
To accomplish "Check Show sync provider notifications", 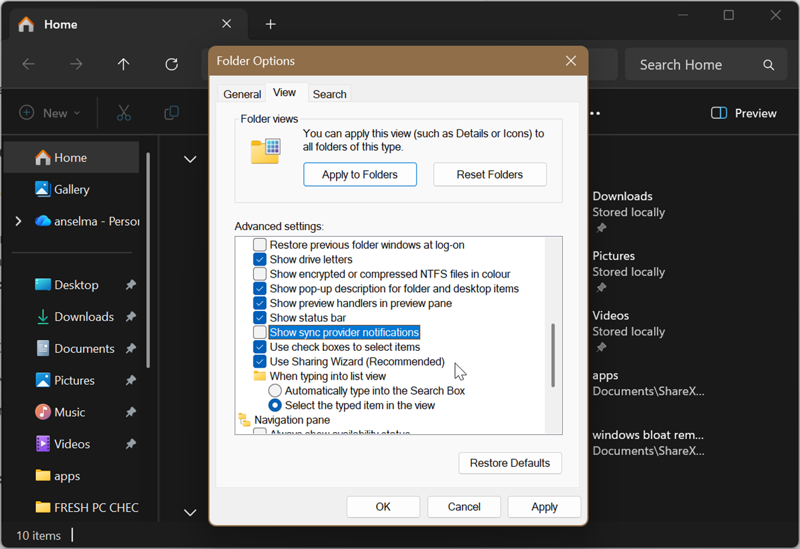I will click(x=260, y=332).
